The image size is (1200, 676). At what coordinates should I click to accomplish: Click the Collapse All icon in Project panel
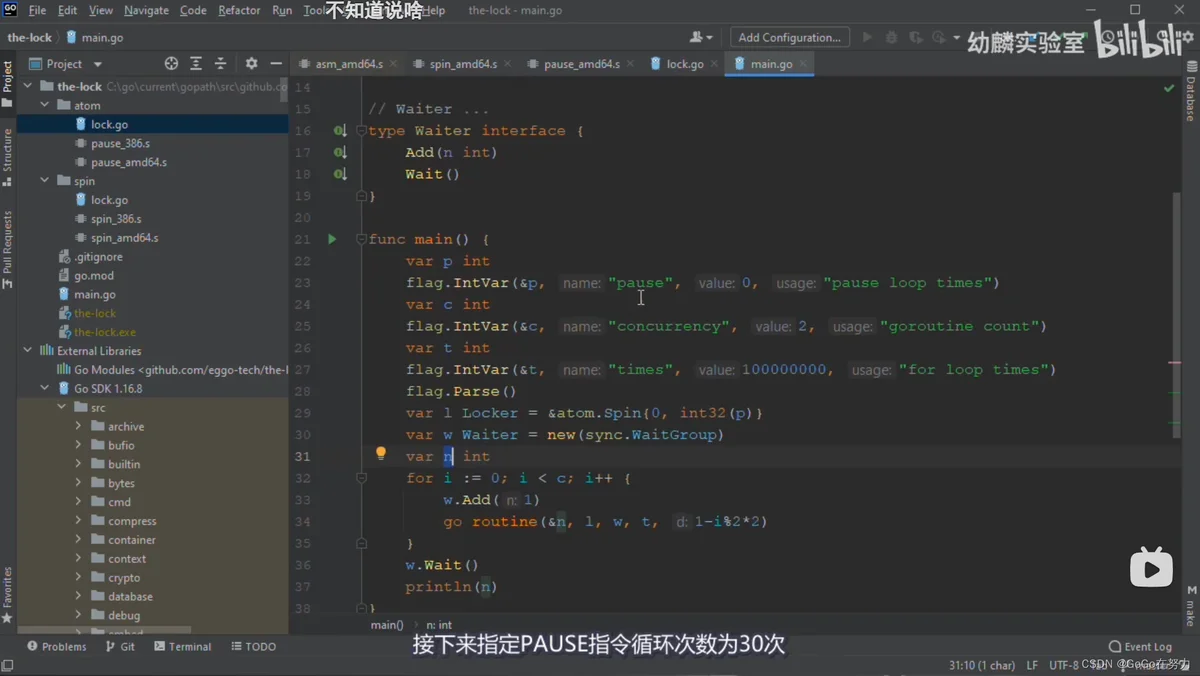point(221,63)
